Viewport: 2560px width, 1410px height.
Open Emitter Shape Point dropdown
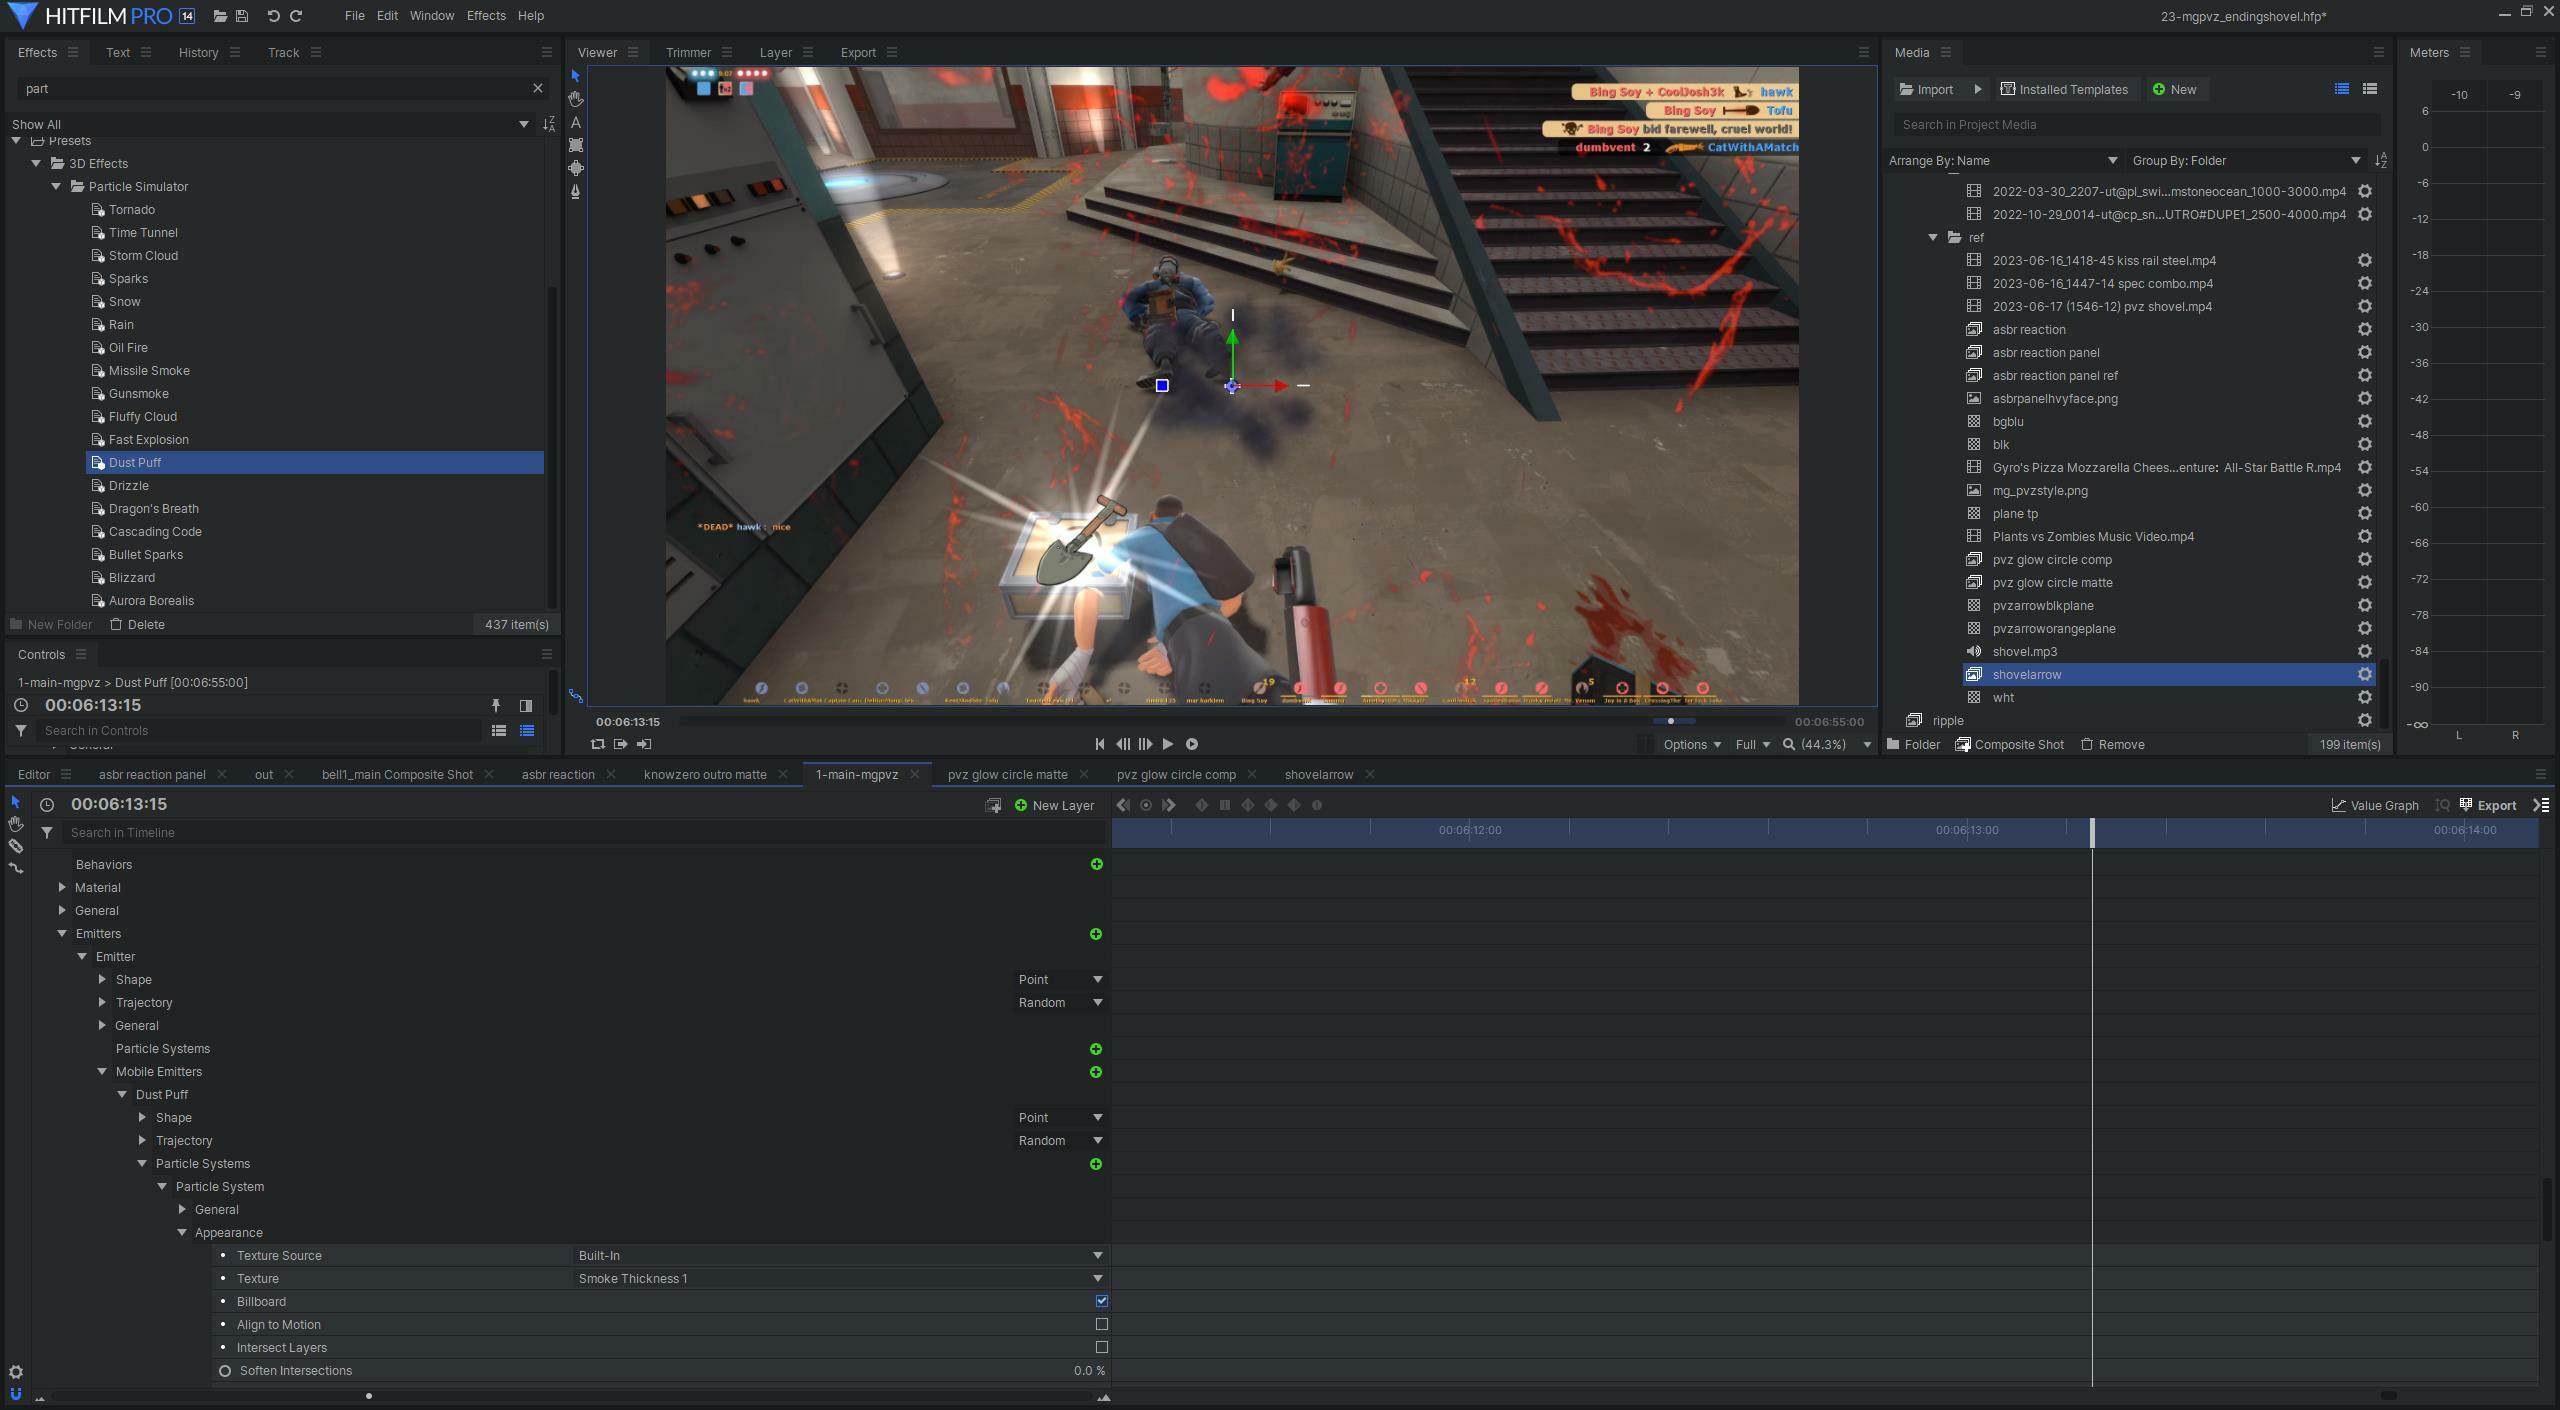1060,980
